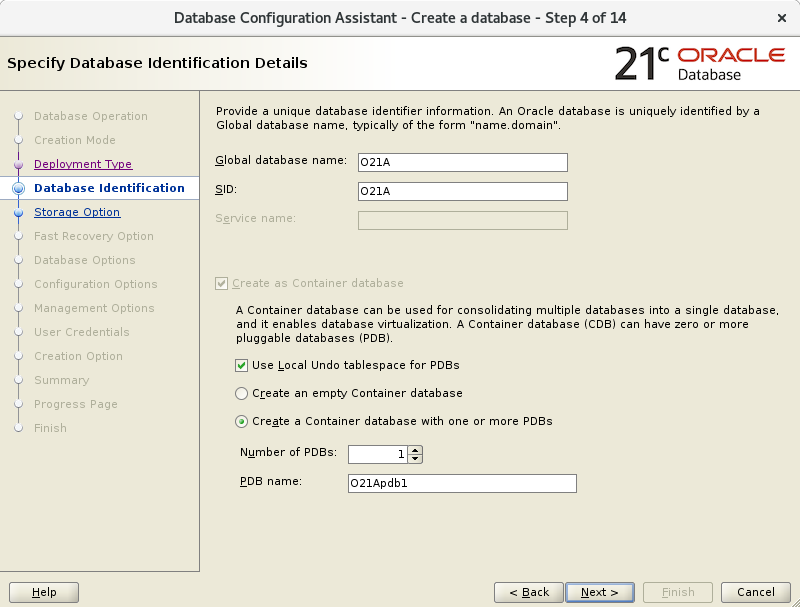The width and height of the screenshot is (800, 607).
Task: Select Create an empty Container database
Action: pyautogui.click(x=240, y=394)
